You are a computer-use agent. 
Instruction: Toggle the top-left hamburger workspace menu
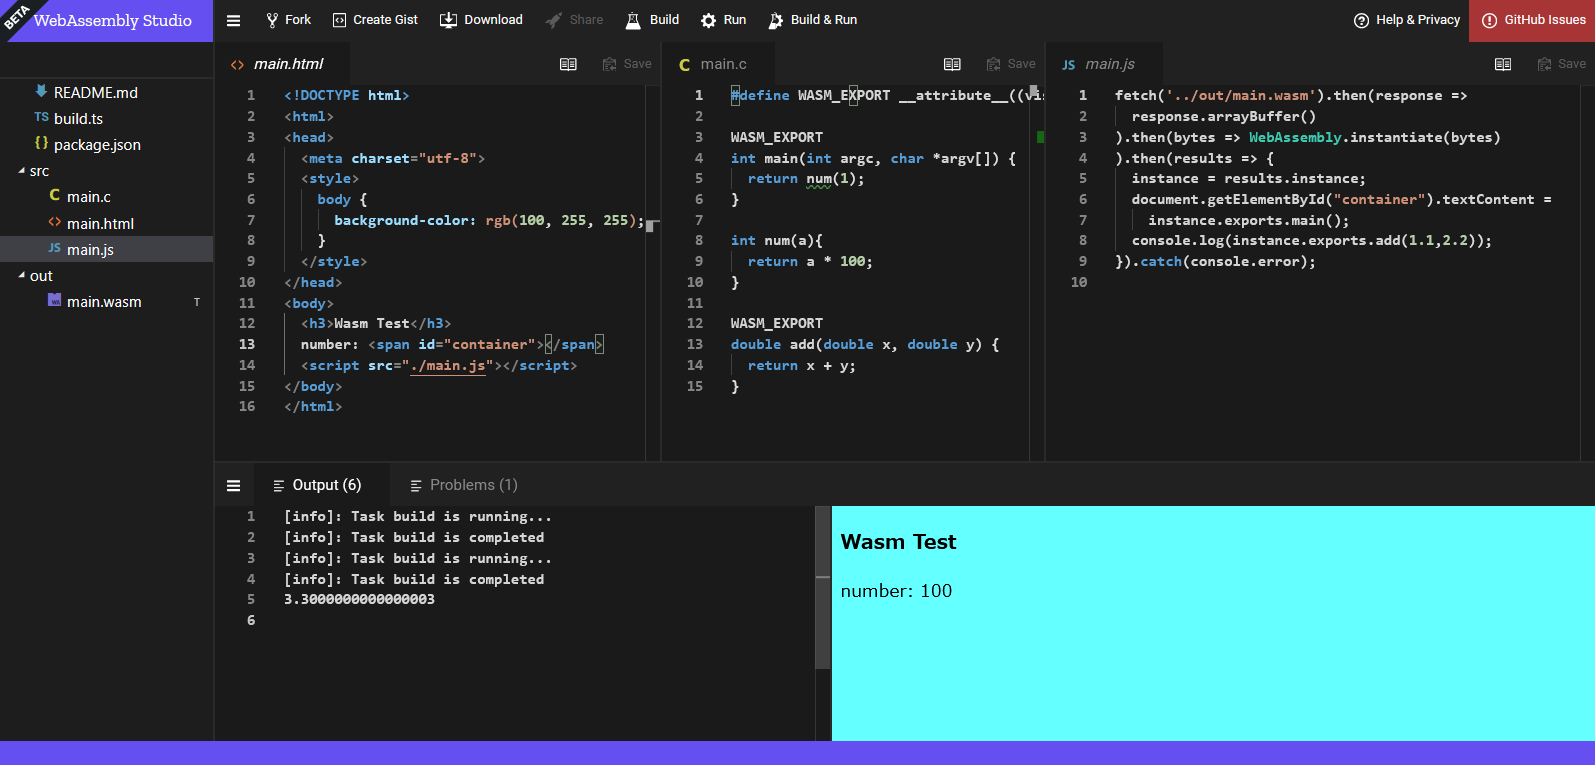(233, 20)
